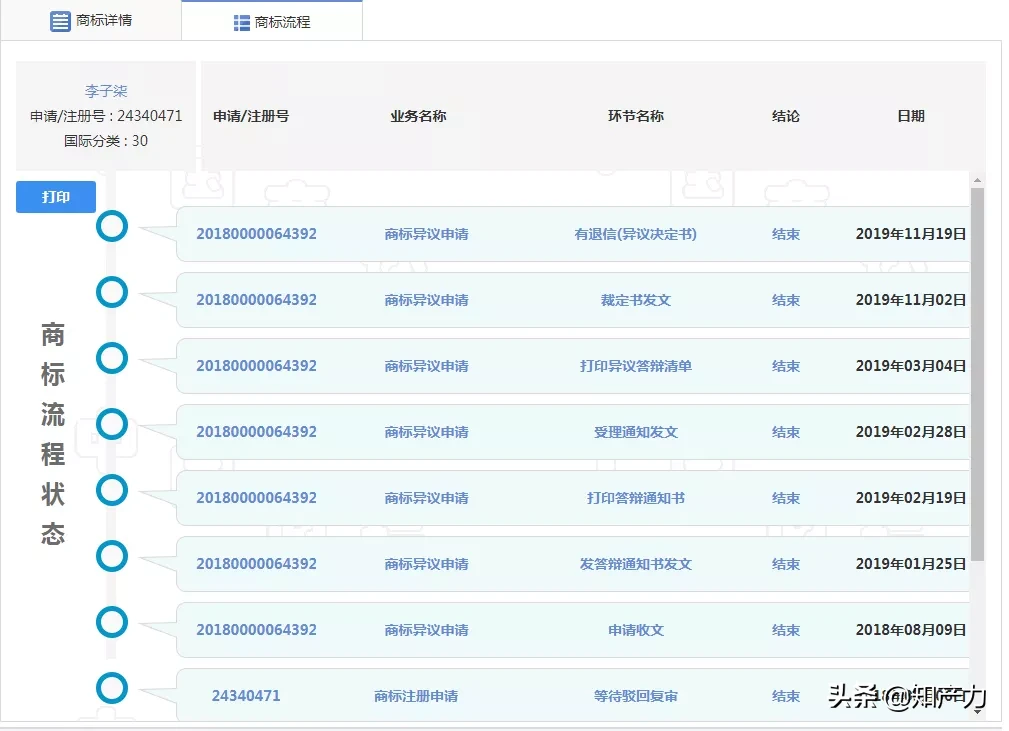
Task: Click number 20180000064392 in 2019年11月19日 row
Action: pos(257,234)
